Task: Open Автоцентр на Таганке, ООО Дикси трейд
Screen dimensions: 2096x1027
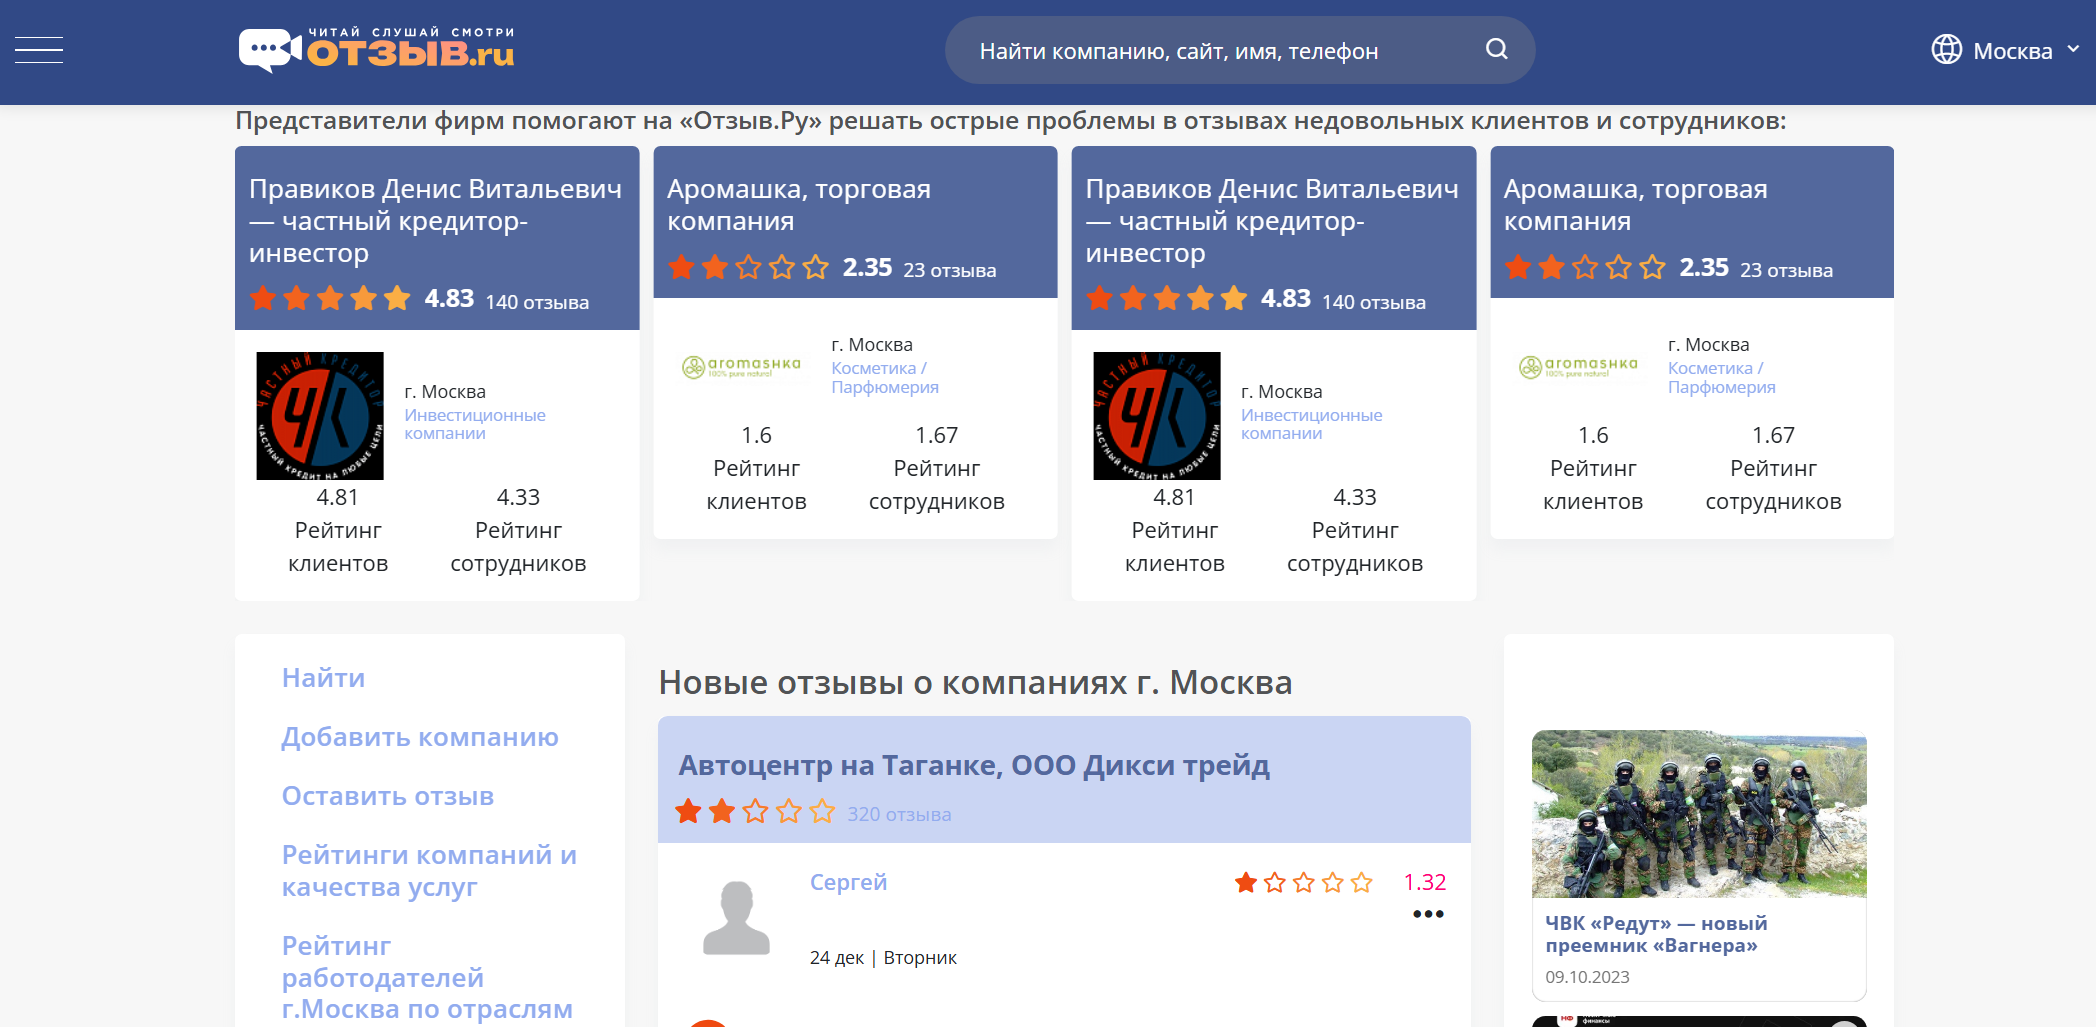Action: click(974, 765)
